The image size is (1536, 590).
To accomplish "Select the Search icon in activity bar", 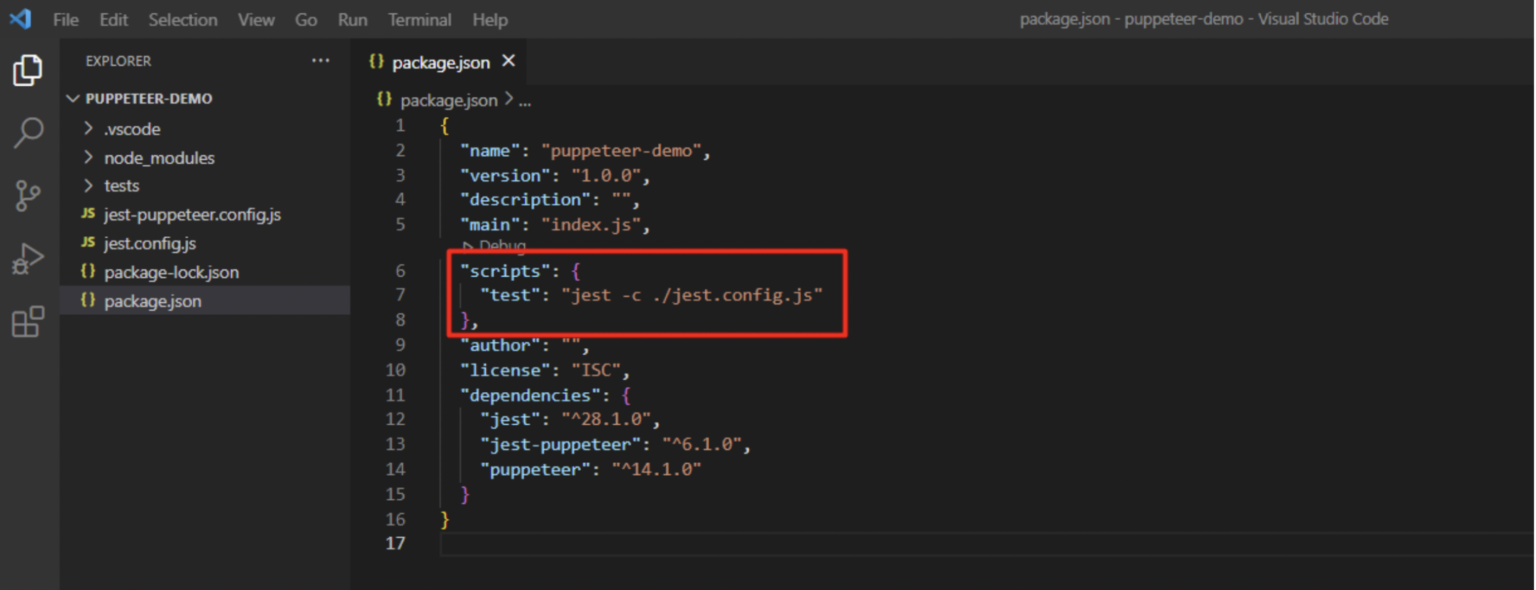I will point(27,131).
